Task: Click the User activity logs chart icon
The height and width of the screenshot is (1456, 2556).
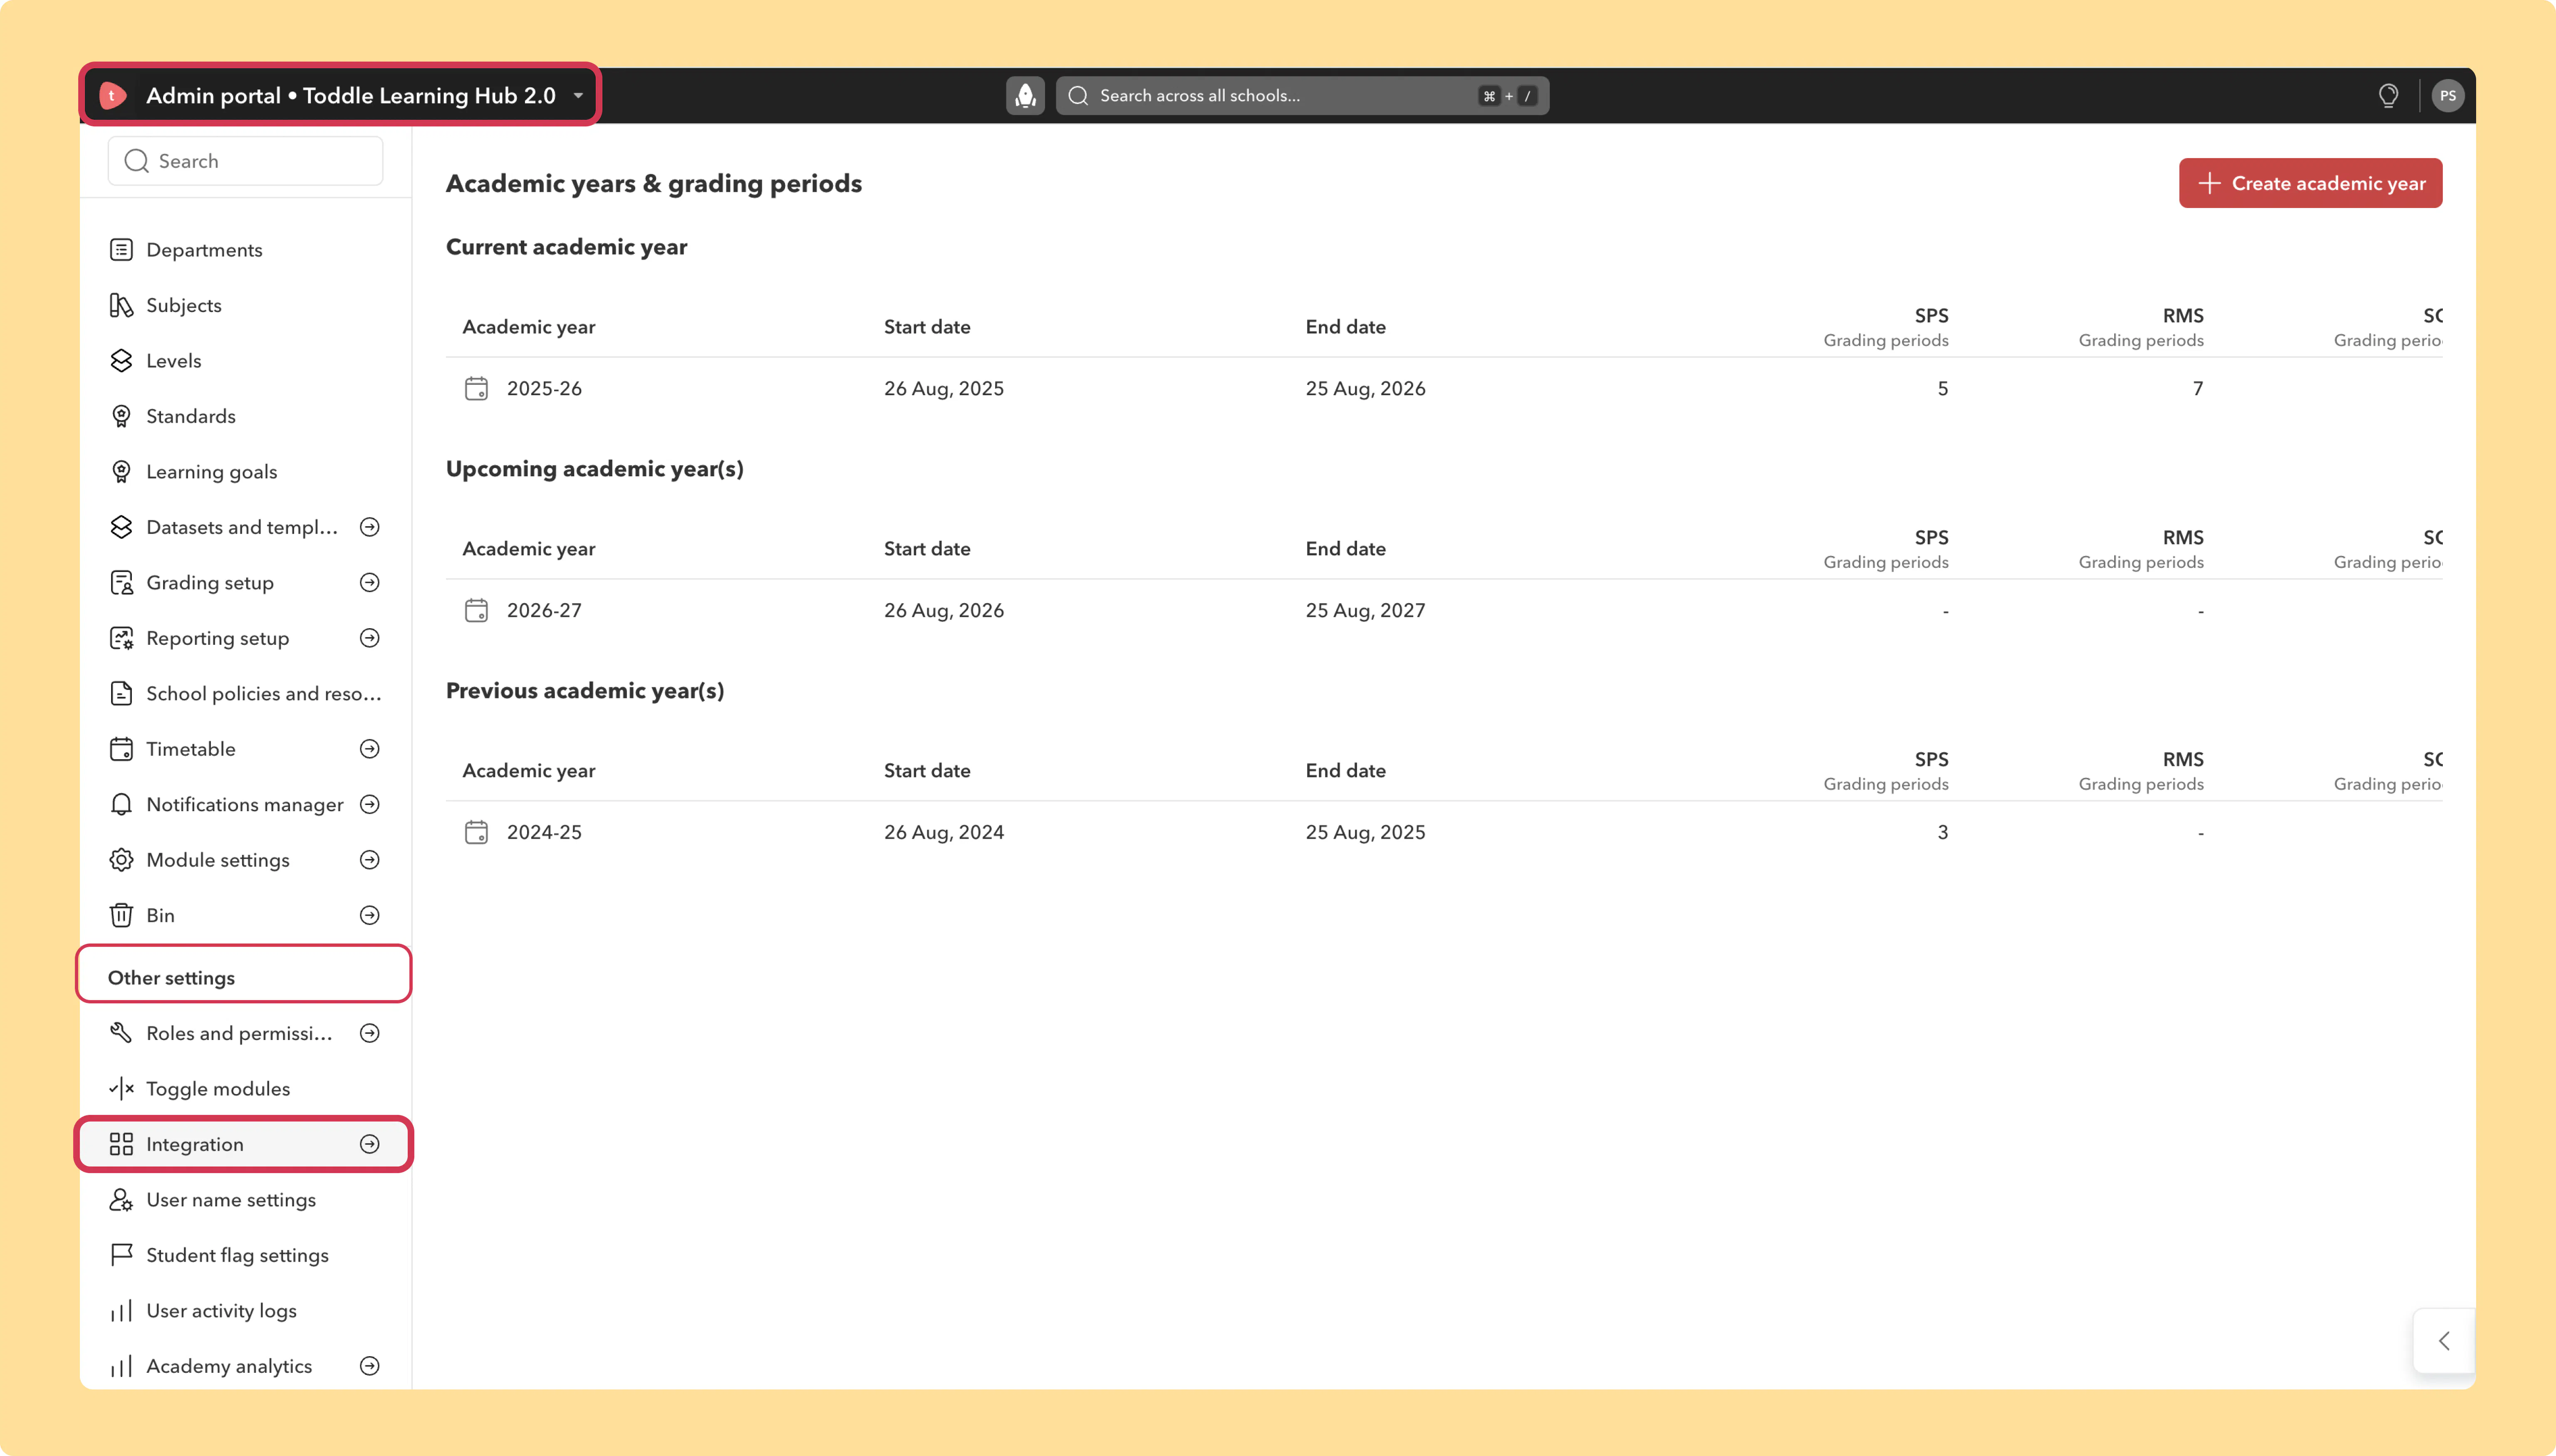Action: point(121,1310)
